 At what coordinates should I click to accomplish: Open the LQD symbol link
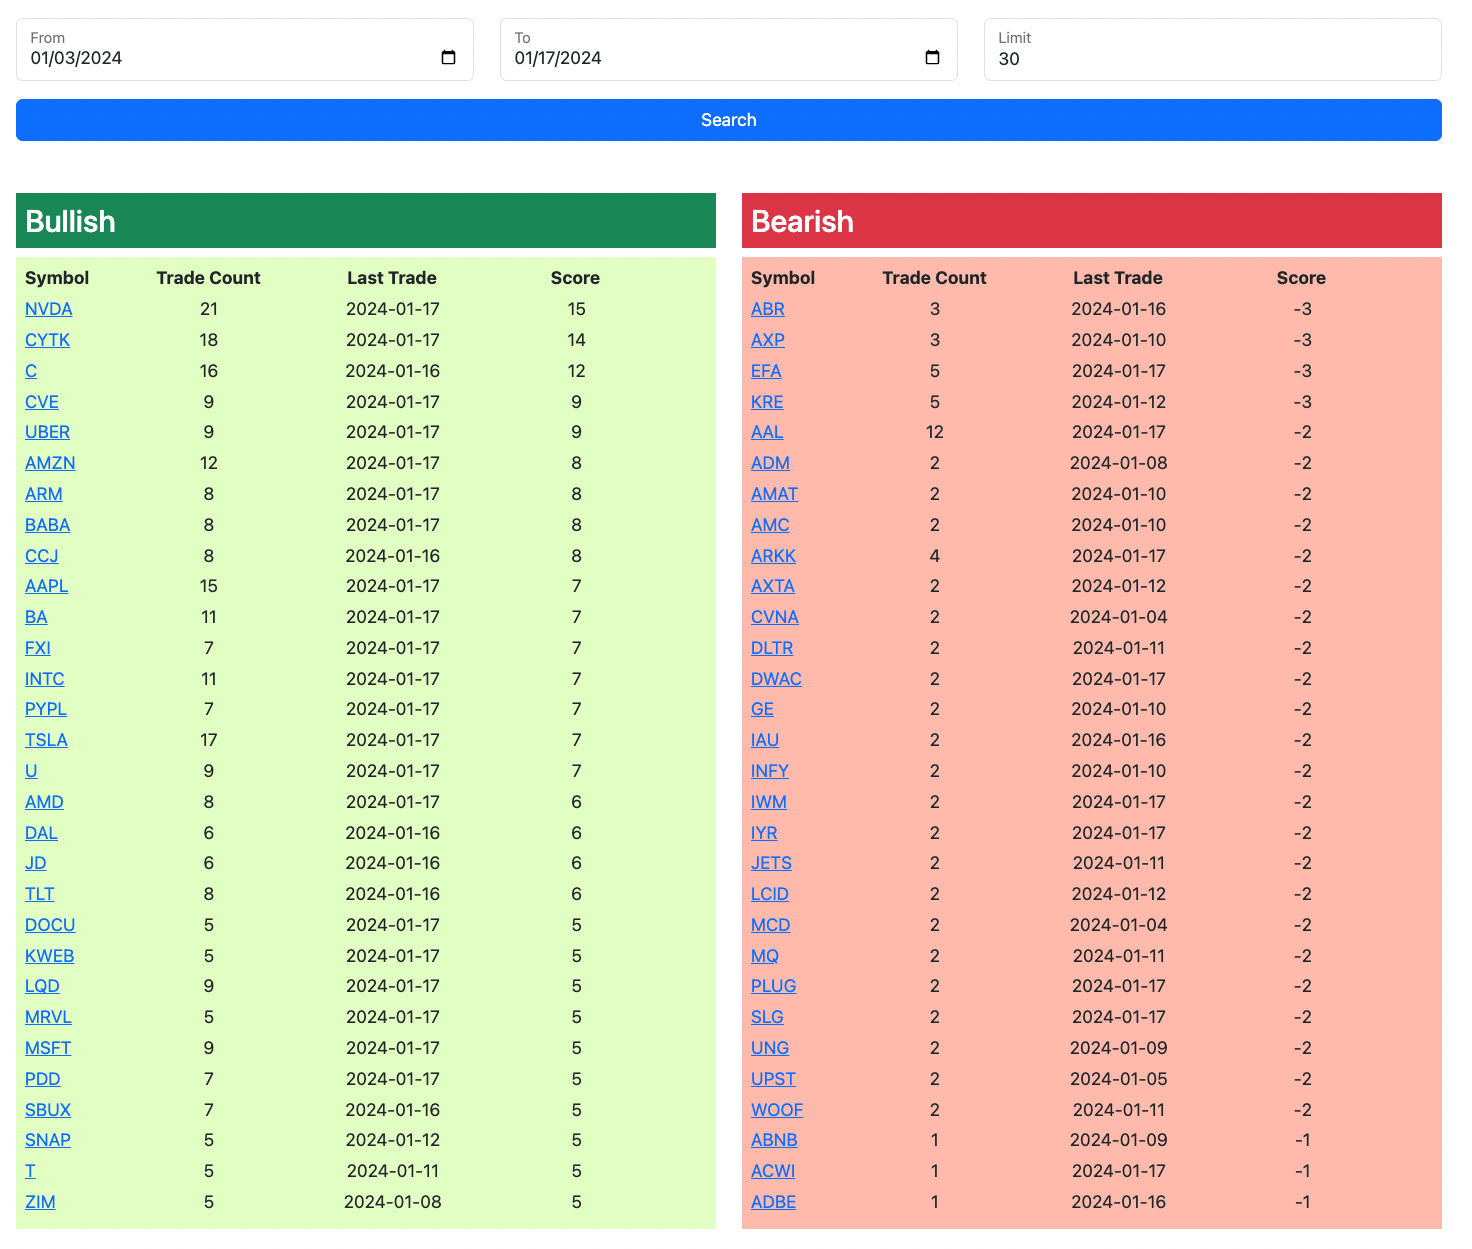pos(42,986)
